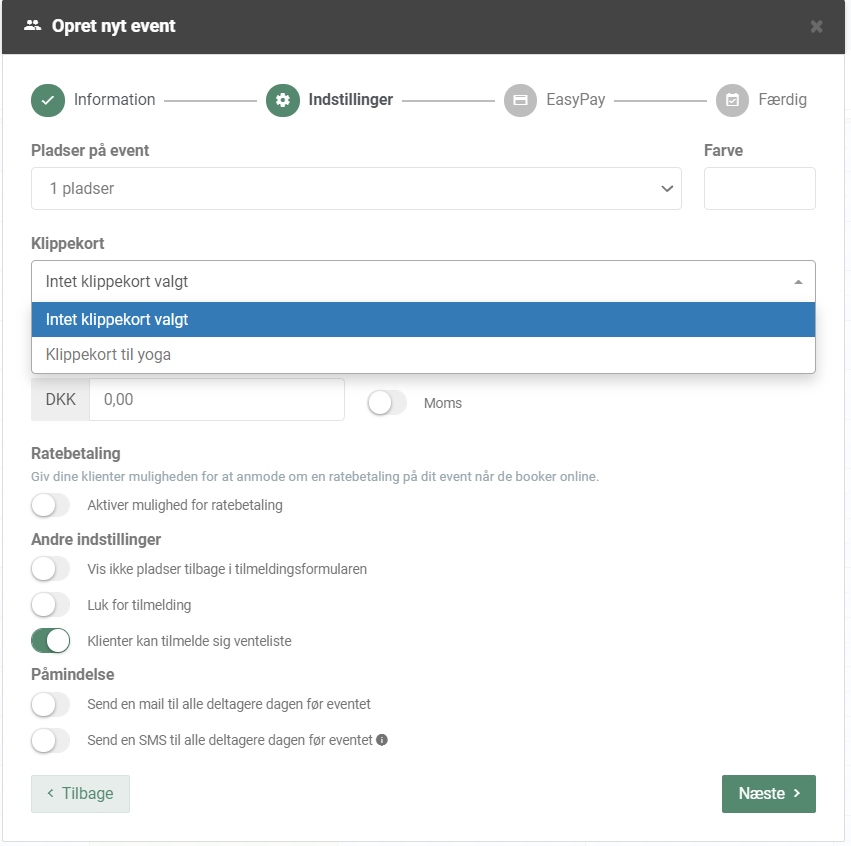Enable the Moms toggle
This screenshot has width=851, height=846.
click(x=387, y=403)
